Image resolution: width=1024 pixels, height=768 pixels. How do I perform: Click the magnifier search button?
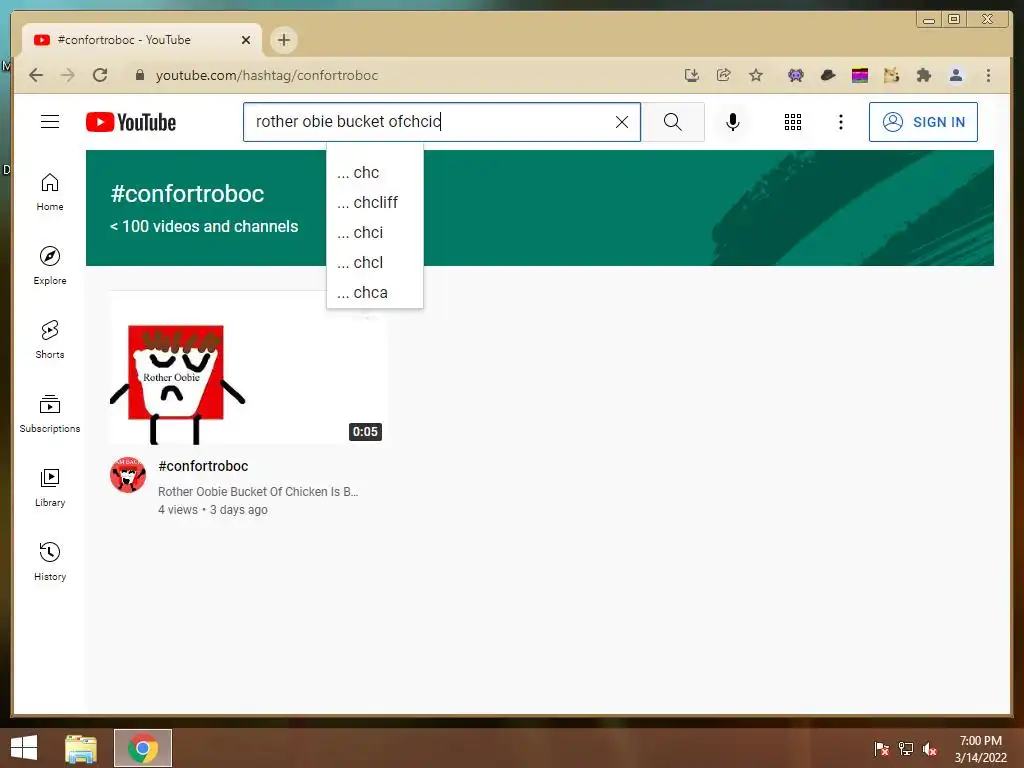tap(673, 121)
